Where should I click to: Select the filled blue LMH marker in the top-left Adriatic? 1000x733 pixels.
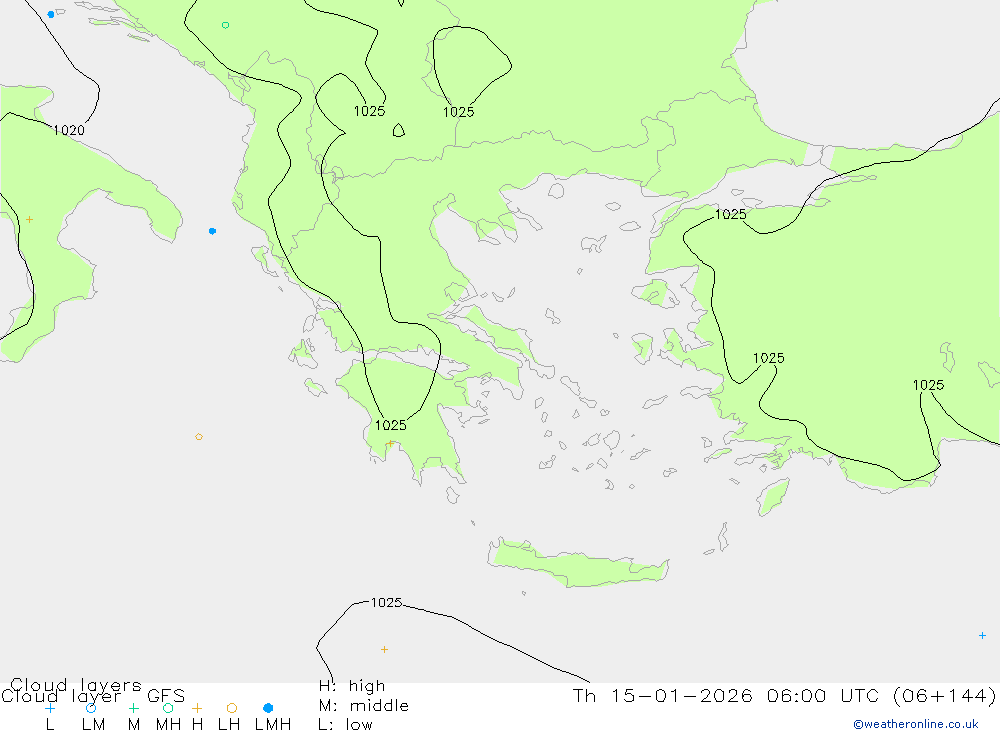coord(51,14)
